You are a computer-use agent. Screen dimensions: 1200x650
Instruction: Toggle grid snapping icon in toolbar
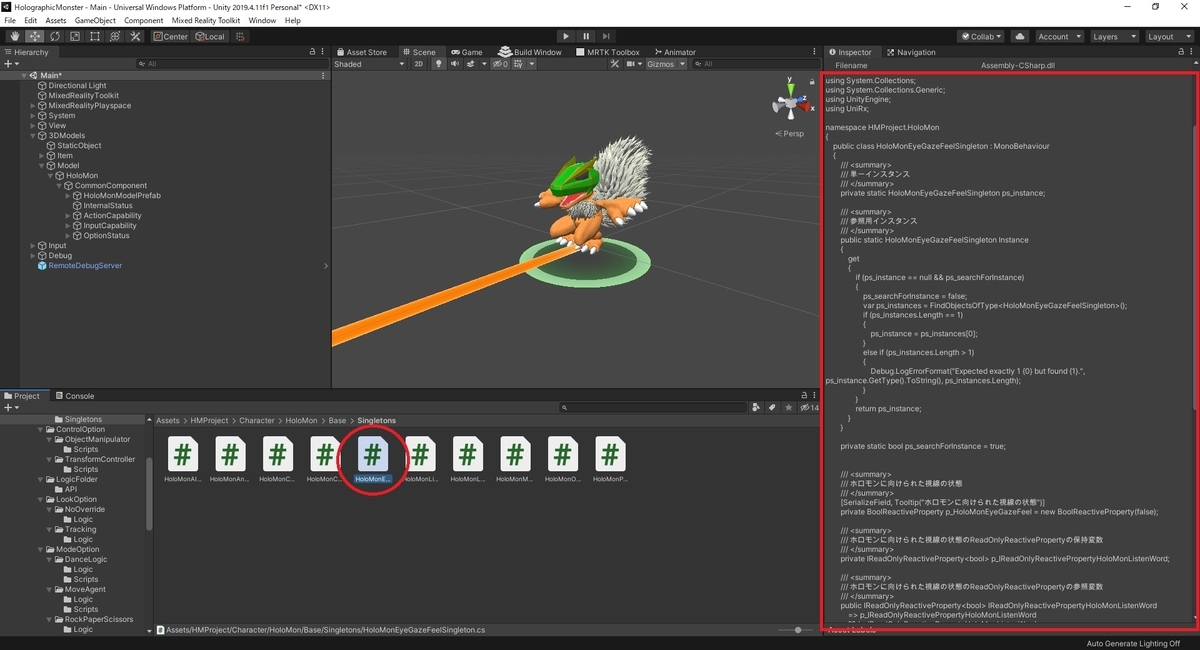[240, 36]
